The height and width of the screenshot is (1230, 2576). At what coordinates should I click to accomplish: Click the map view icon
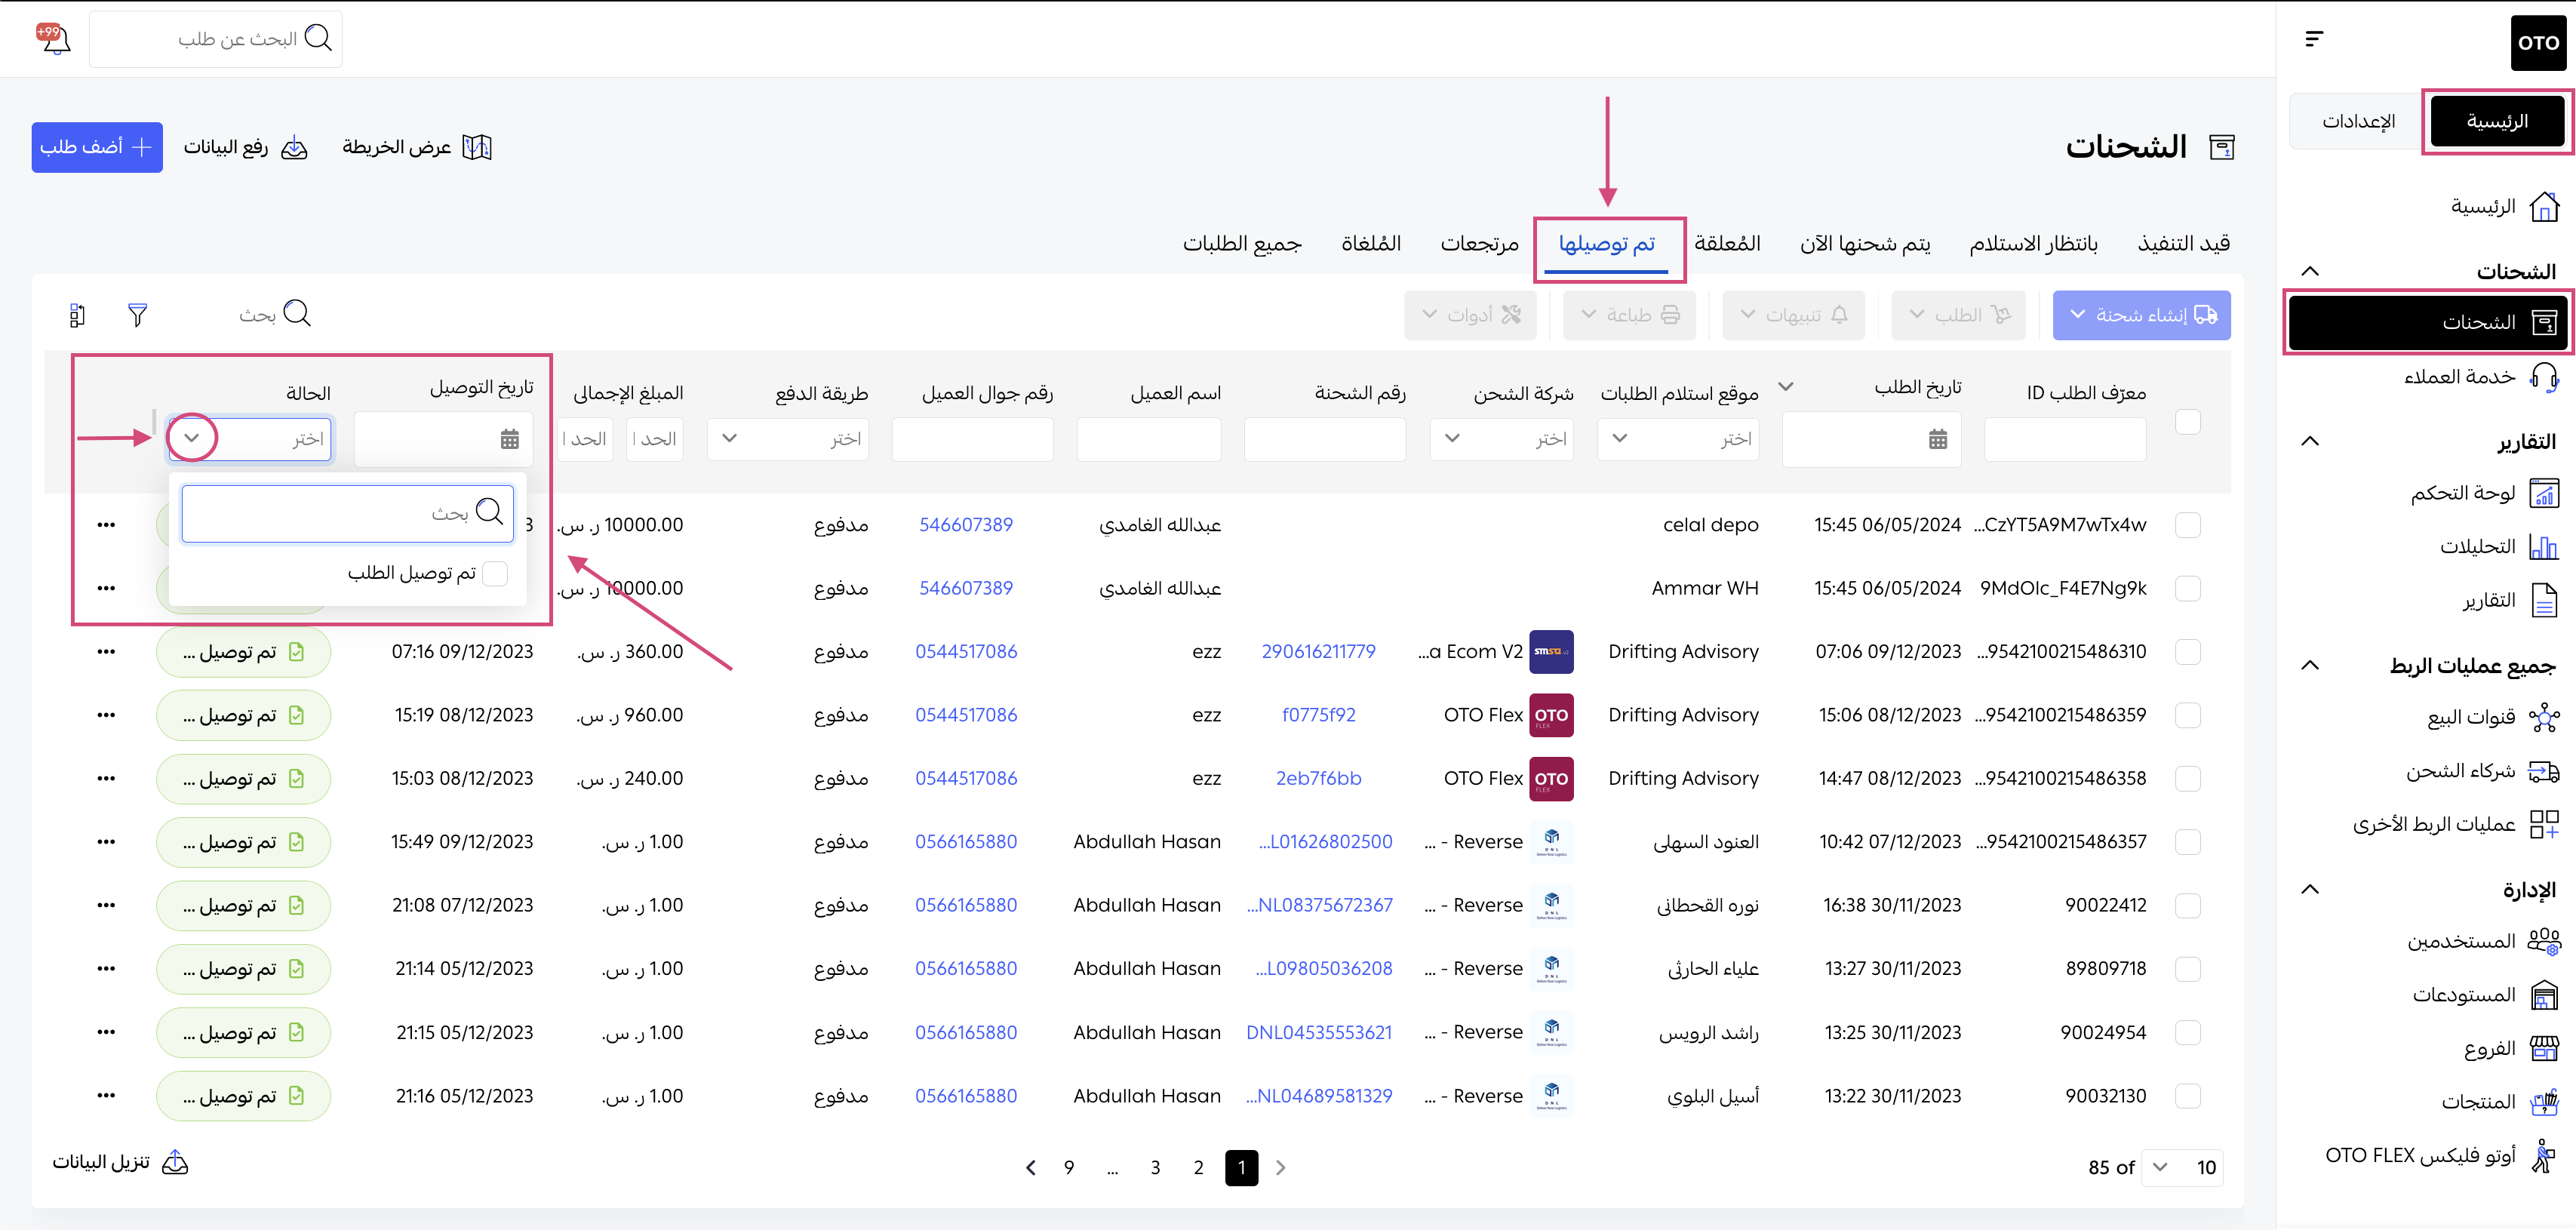tap(477, 147)
